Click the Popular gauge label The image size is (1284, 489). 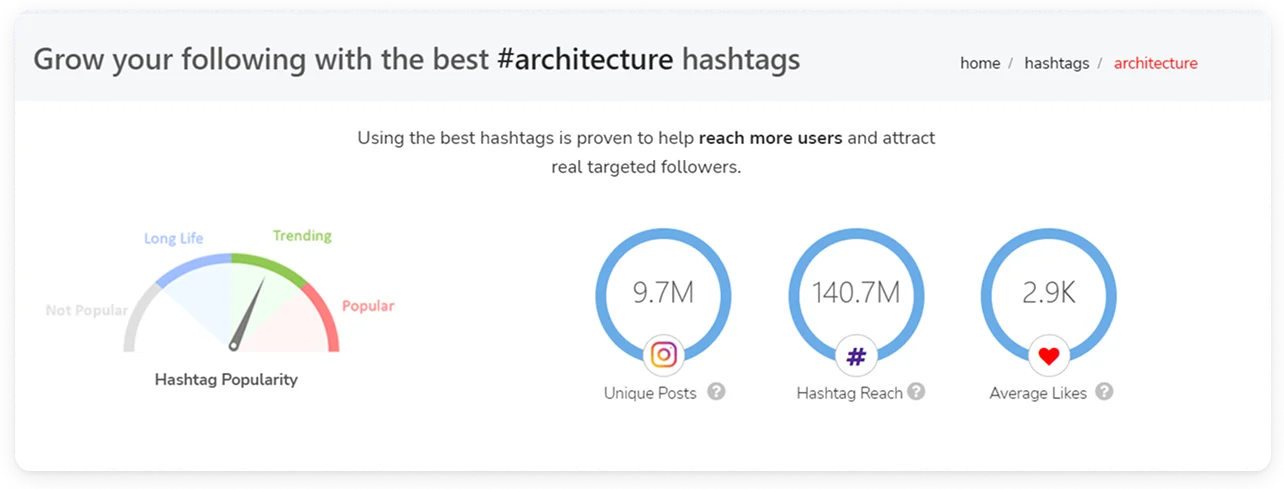[368, 306]
